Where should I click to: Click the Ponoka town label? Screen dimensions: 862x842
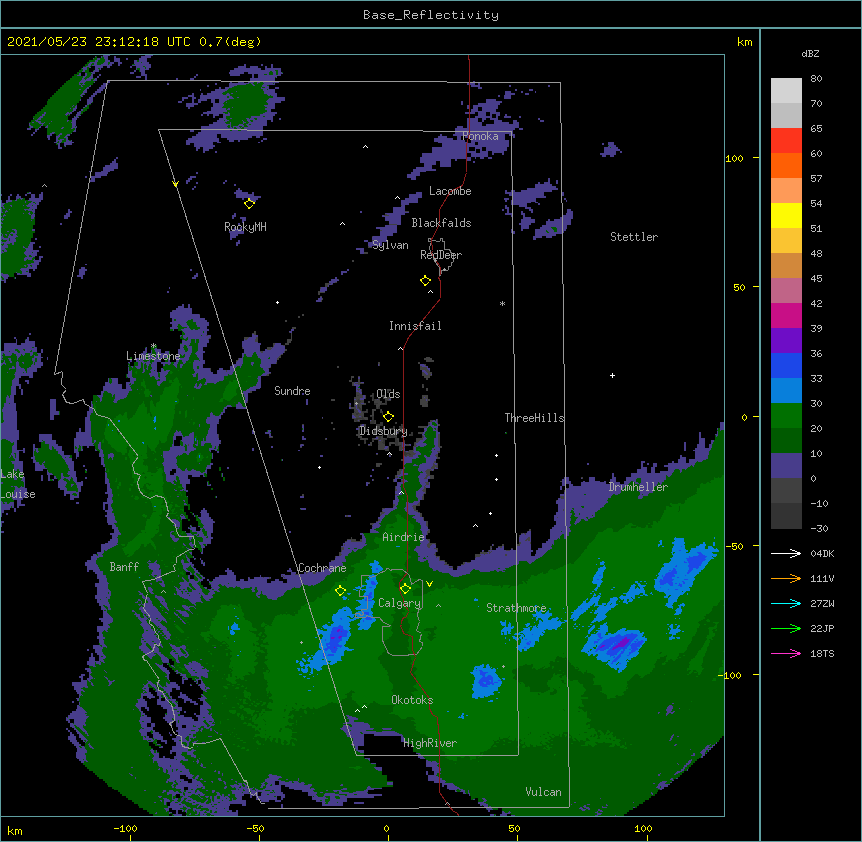(480, 136)
